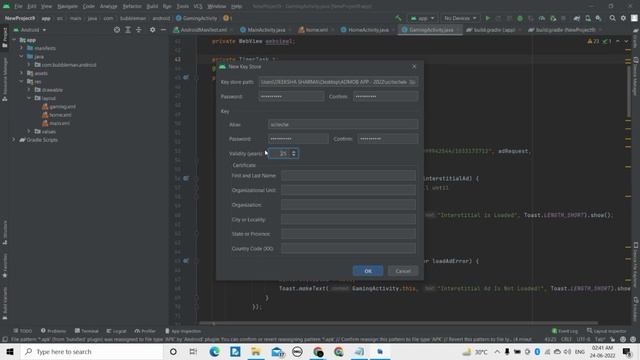Image resolution: width=640 pixels, height=360 pixels.
Task: Open the Logcat tool window
Action: pyautogui.click(x=116, y=331)
